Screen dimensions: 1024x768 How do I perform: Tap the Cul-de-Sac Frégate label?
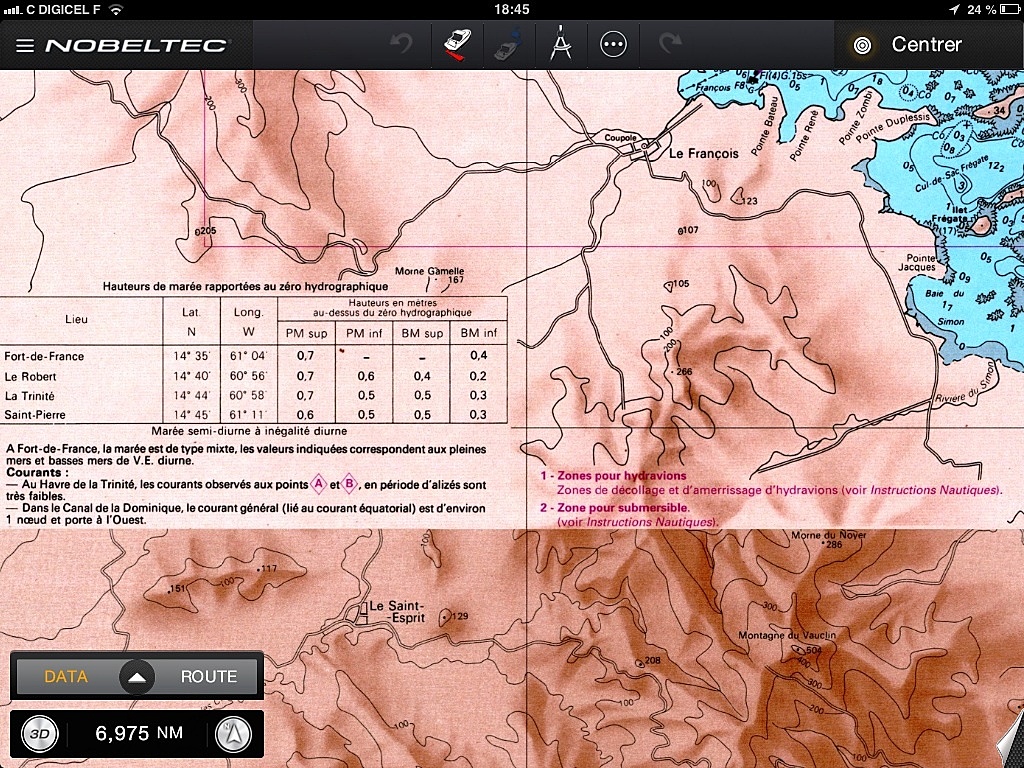tap(953, 175)
